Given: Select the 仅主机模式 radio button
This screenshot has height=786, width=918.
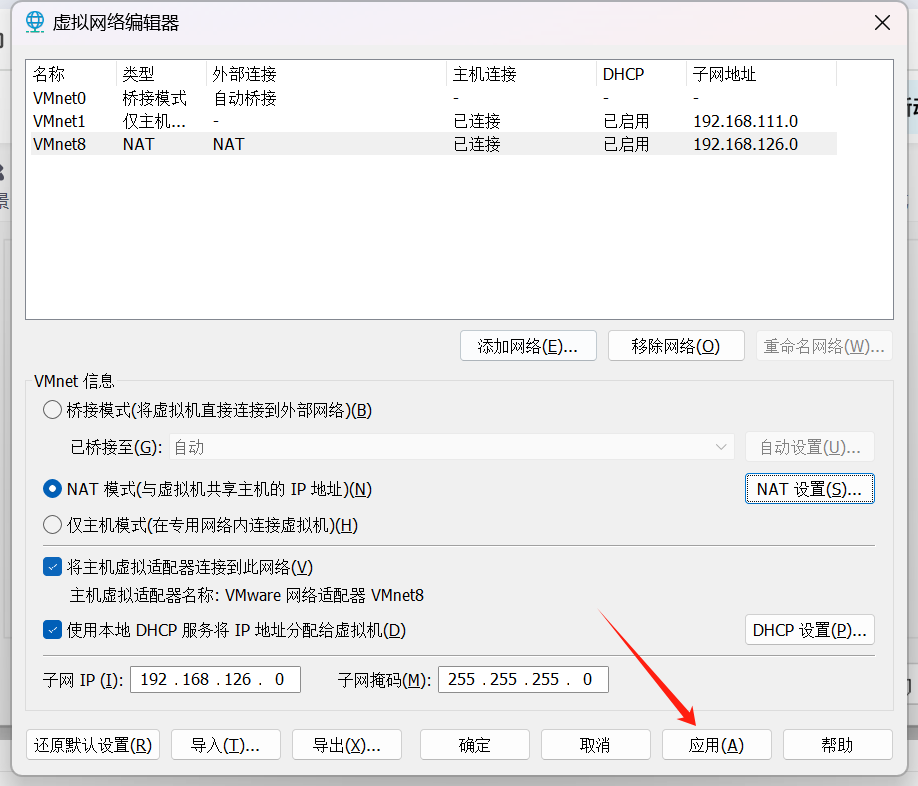Looking at the screenshot, I should 52,524.
